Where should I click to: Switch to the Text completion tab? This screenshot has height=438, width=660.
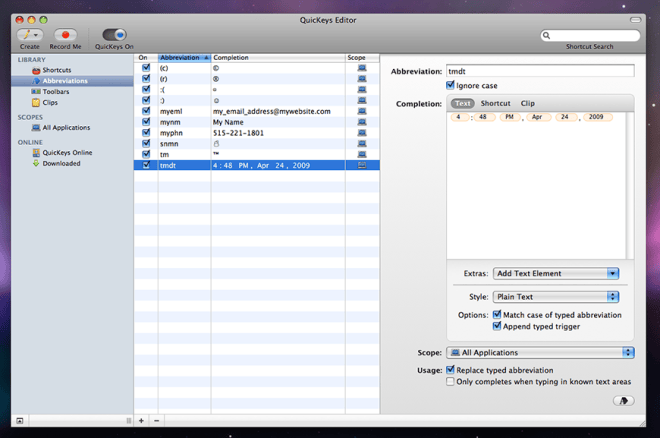[x=463, y=103]
